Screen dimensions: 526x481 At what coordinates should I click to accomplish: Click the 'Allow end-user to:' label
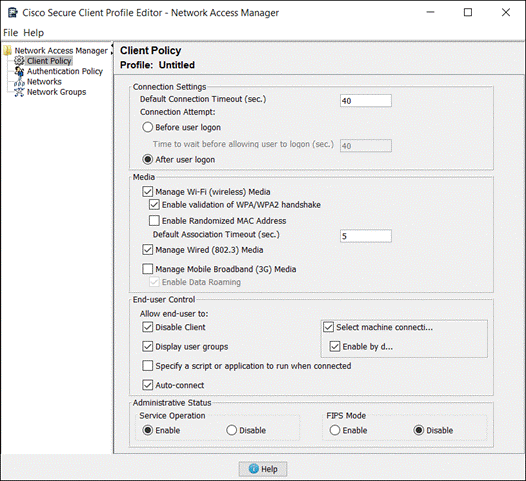(174, 314)
